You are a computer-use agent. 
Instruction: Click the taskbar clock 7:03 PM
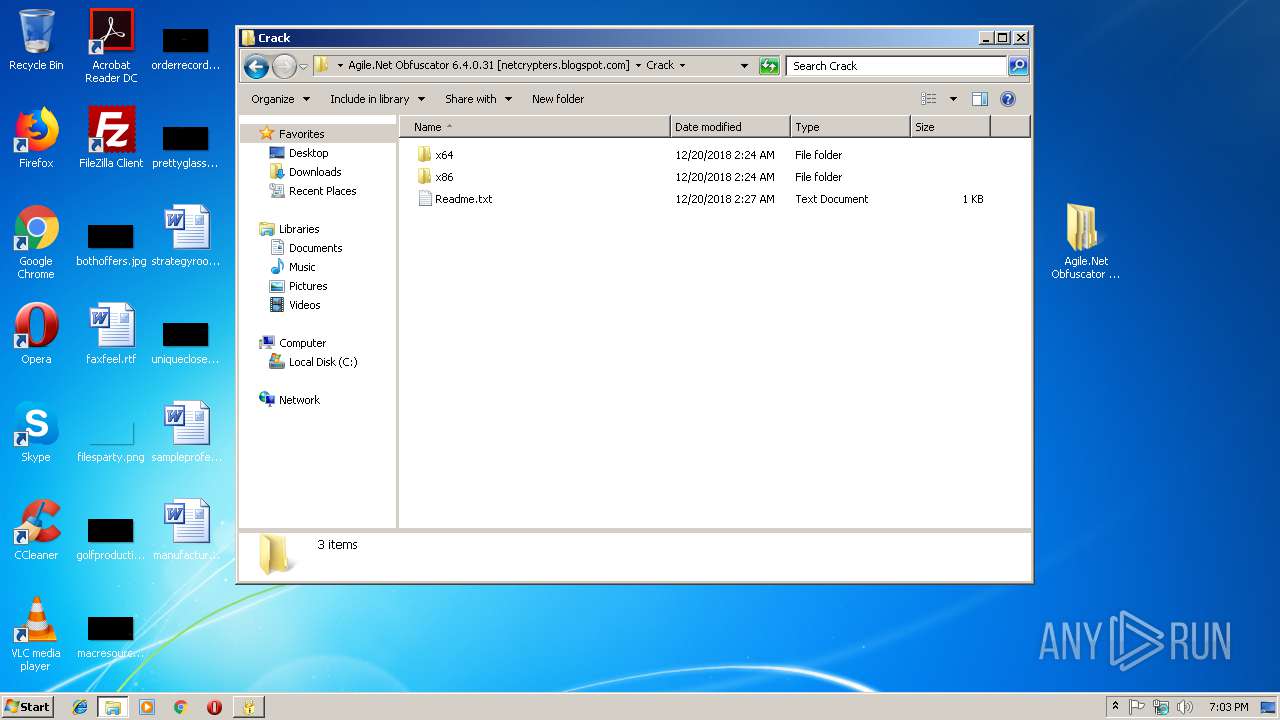pos(1228,707)
